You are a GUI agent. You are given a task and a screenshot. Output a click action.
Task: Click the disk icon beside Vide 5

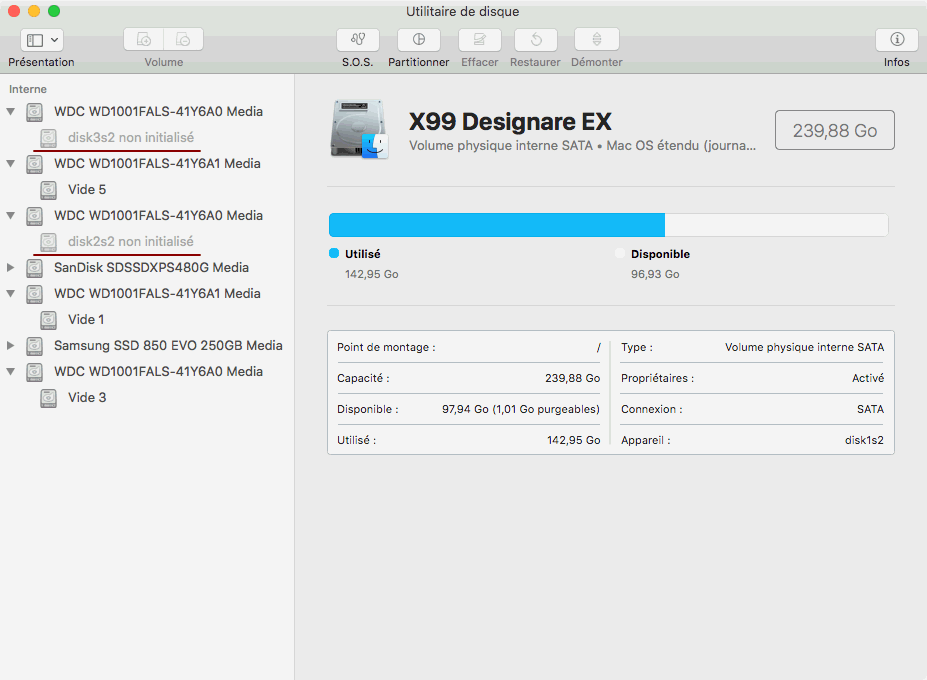(48, 190)
